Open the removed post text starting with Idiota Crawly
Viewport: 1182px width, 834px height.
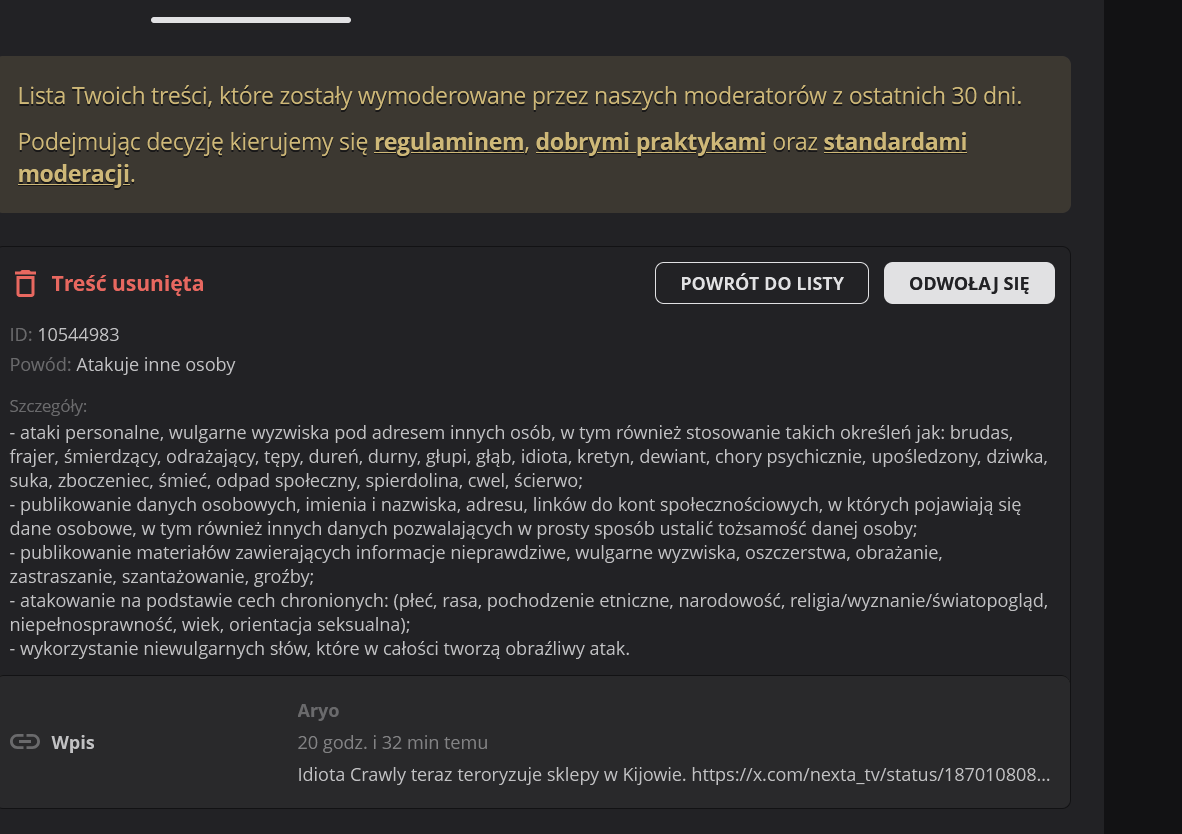click(x=673, y=775)
